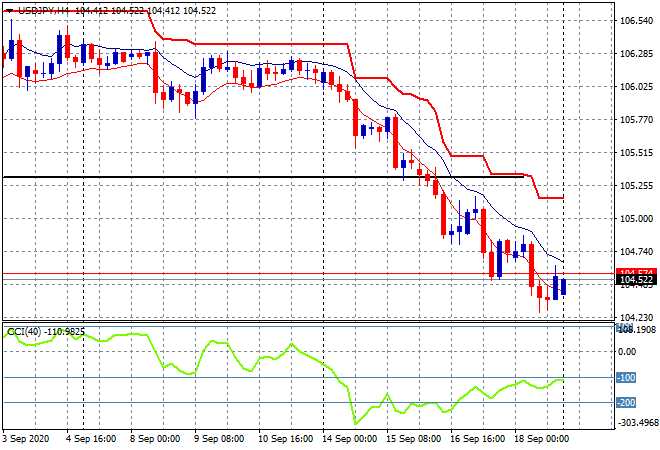
Task: Click the 106.025 price axis label
Action: coord(636,87)
